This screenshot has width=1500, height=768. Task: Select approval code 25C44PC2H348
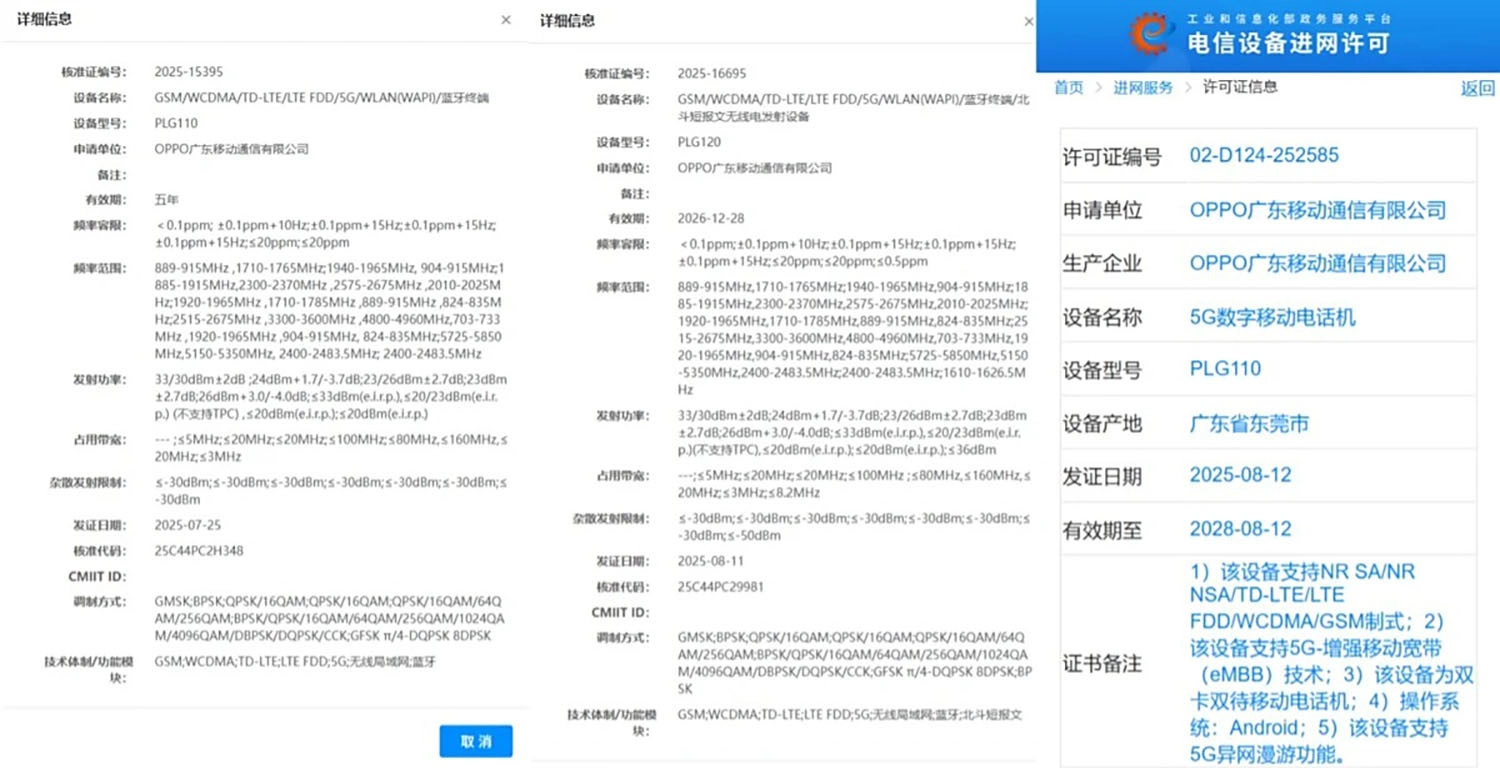coord(198,551)
